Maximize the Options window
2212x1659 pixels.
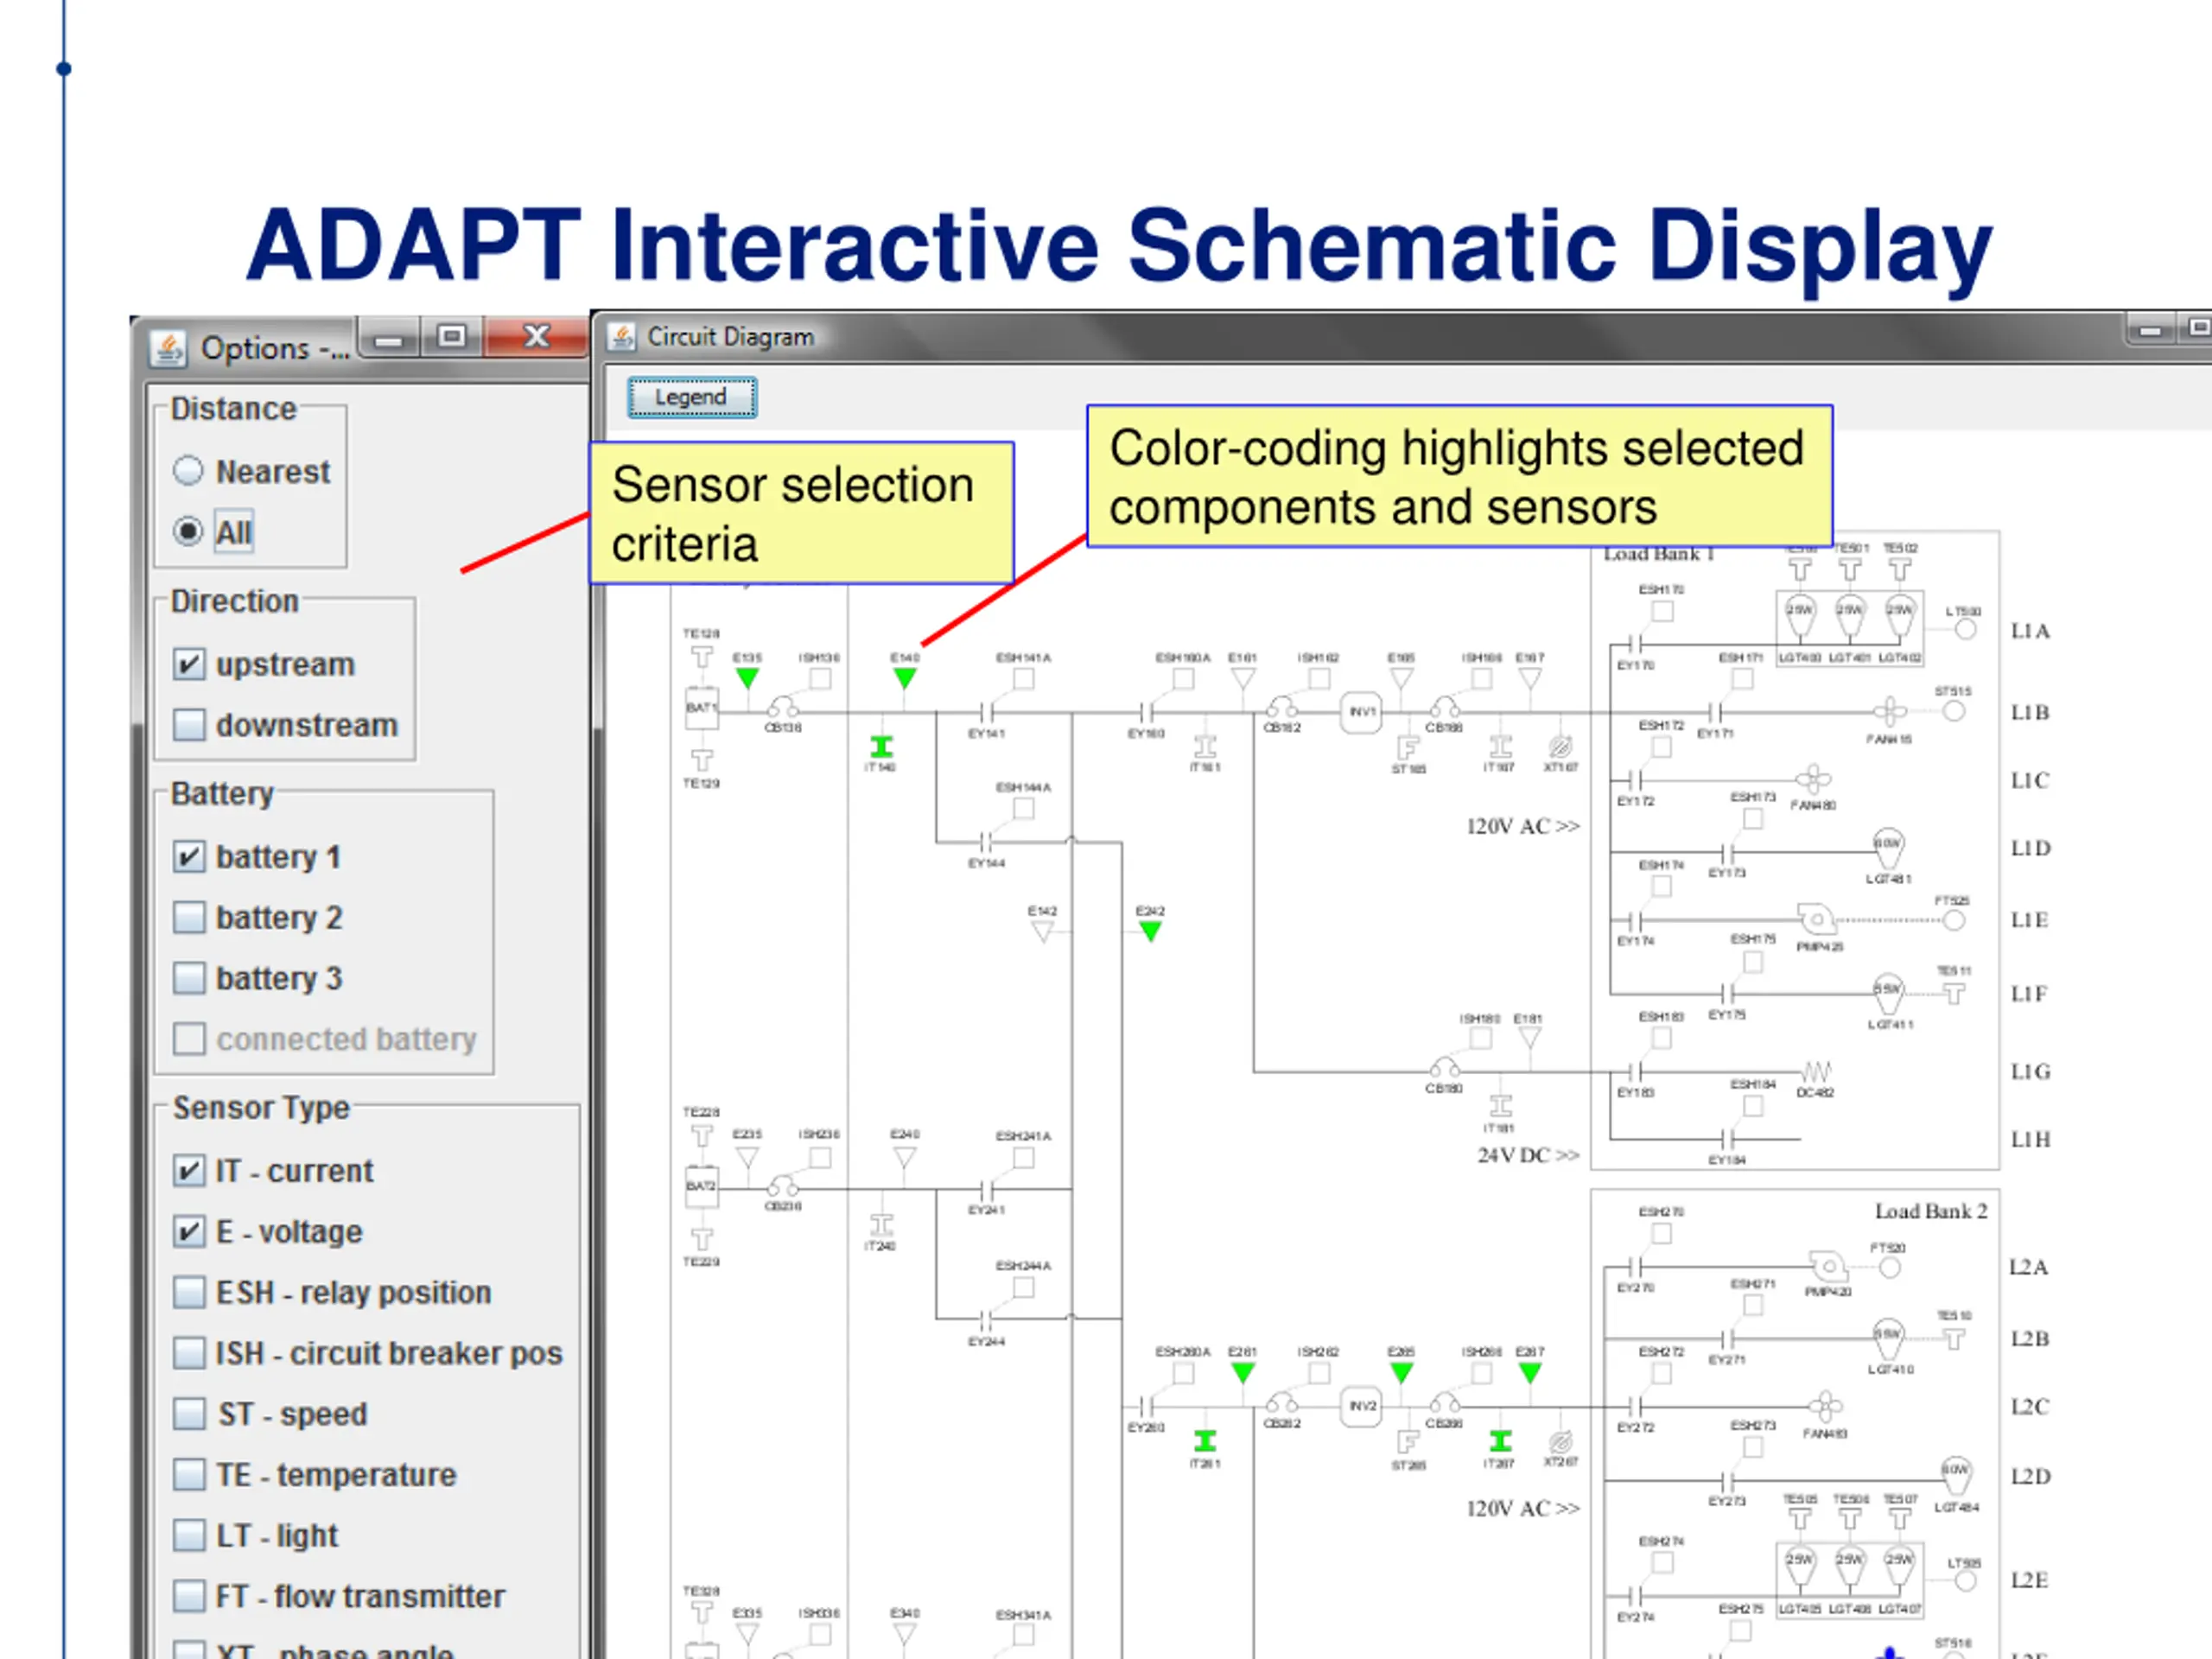click(x=451, y=337)
